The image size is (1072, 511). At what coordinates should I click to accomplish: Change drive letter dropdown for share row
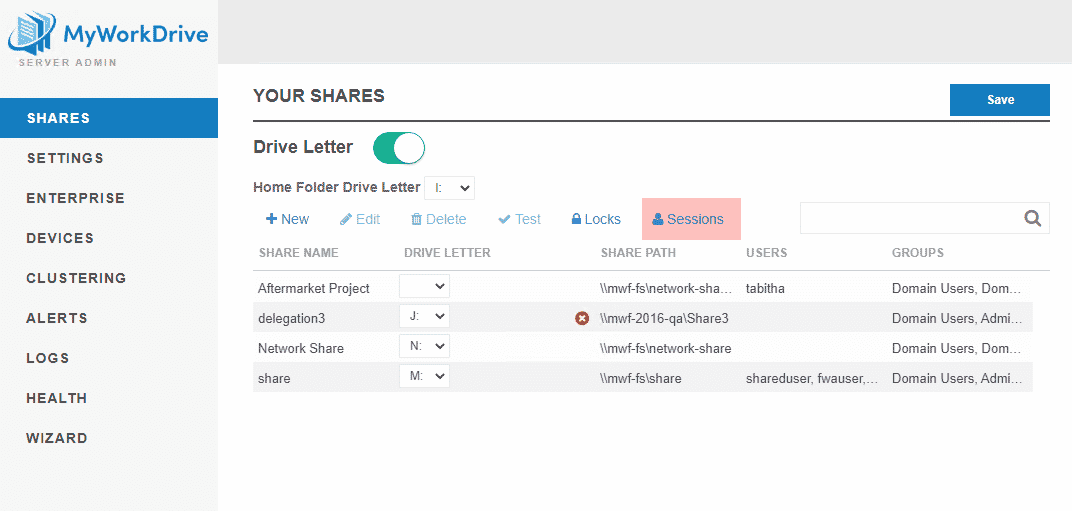(424, 377)
